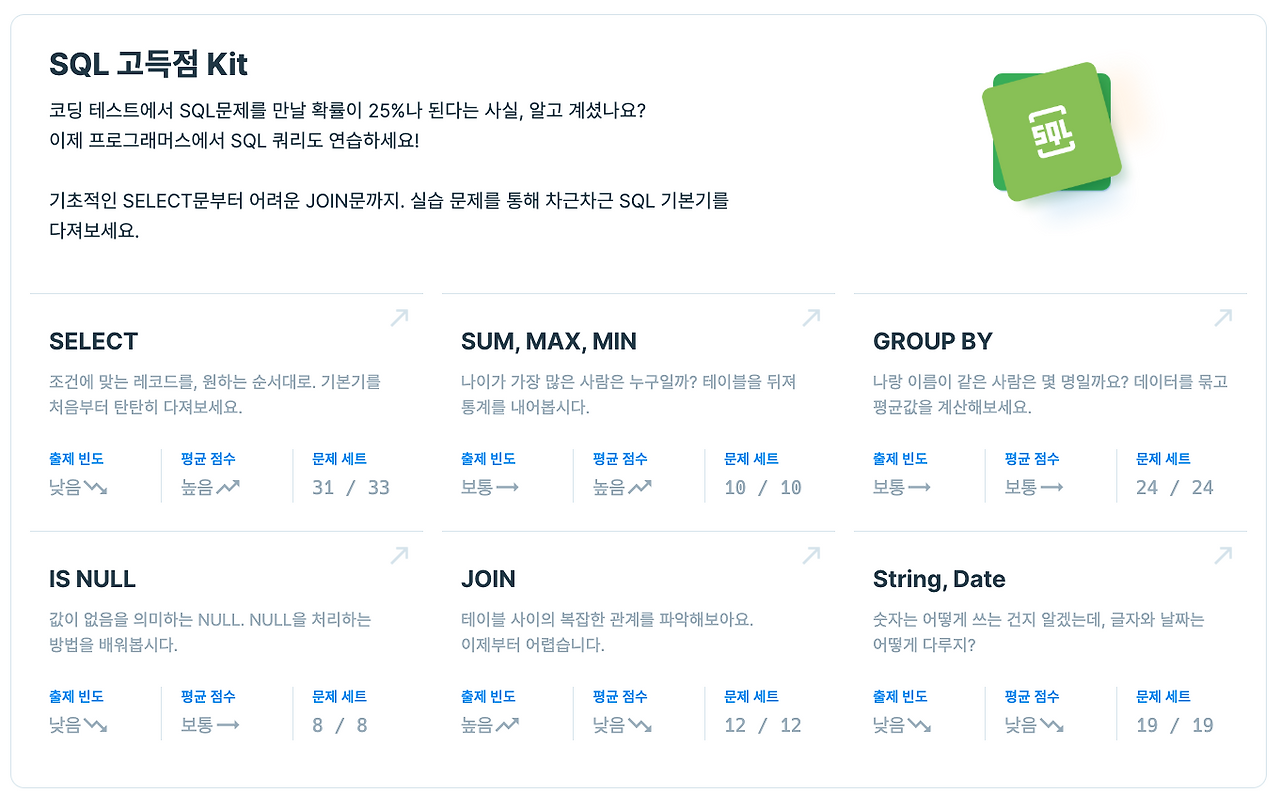The width and height of the screenshot is (1280, 808).
Task: Click the arrow icon on GROUP BY card
Action: (1223, 318)
